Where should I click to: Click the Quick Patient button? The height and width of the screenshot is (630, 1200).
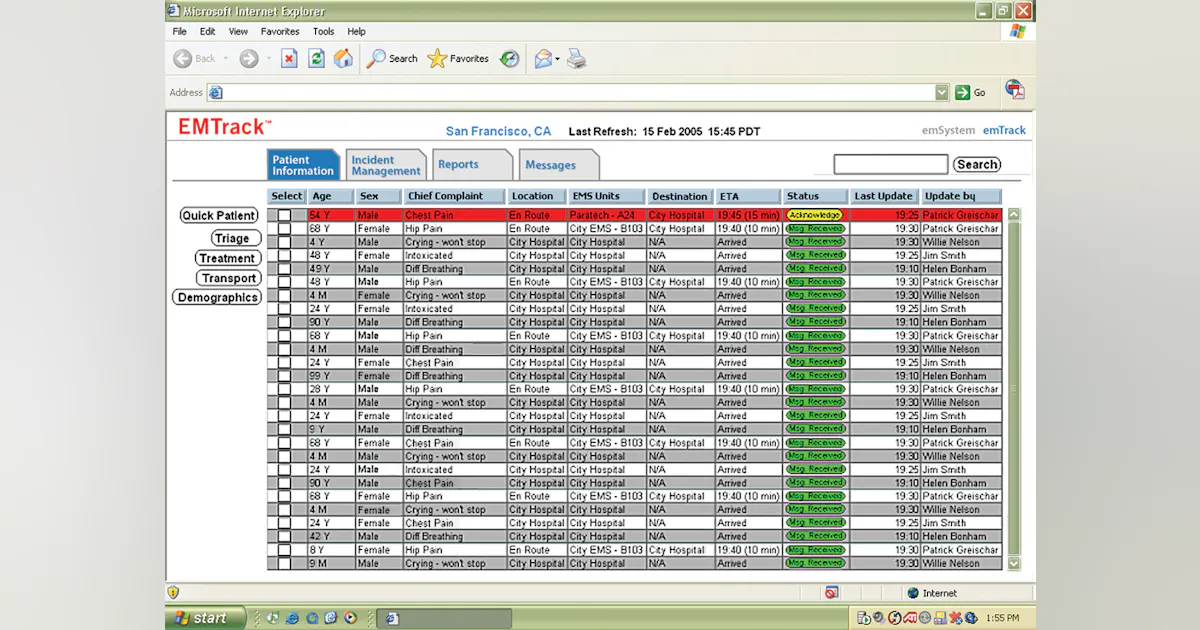(x=219, y=215)
